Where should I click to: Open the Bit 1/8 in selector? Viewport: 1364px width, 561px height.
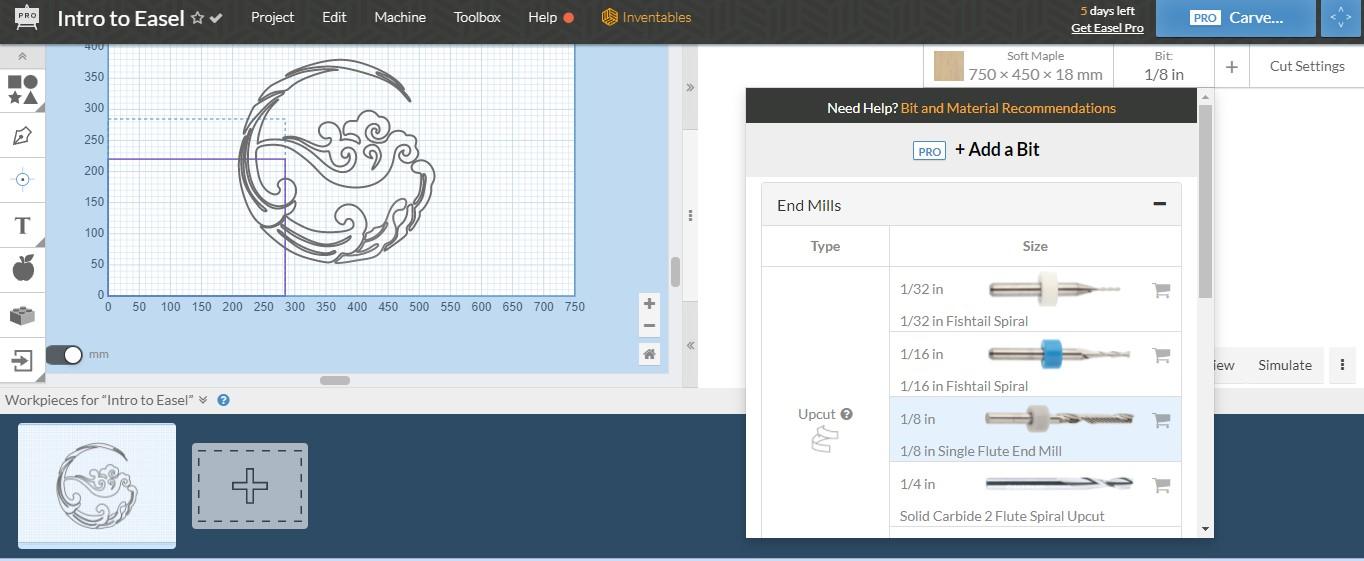pos(1163,67)
